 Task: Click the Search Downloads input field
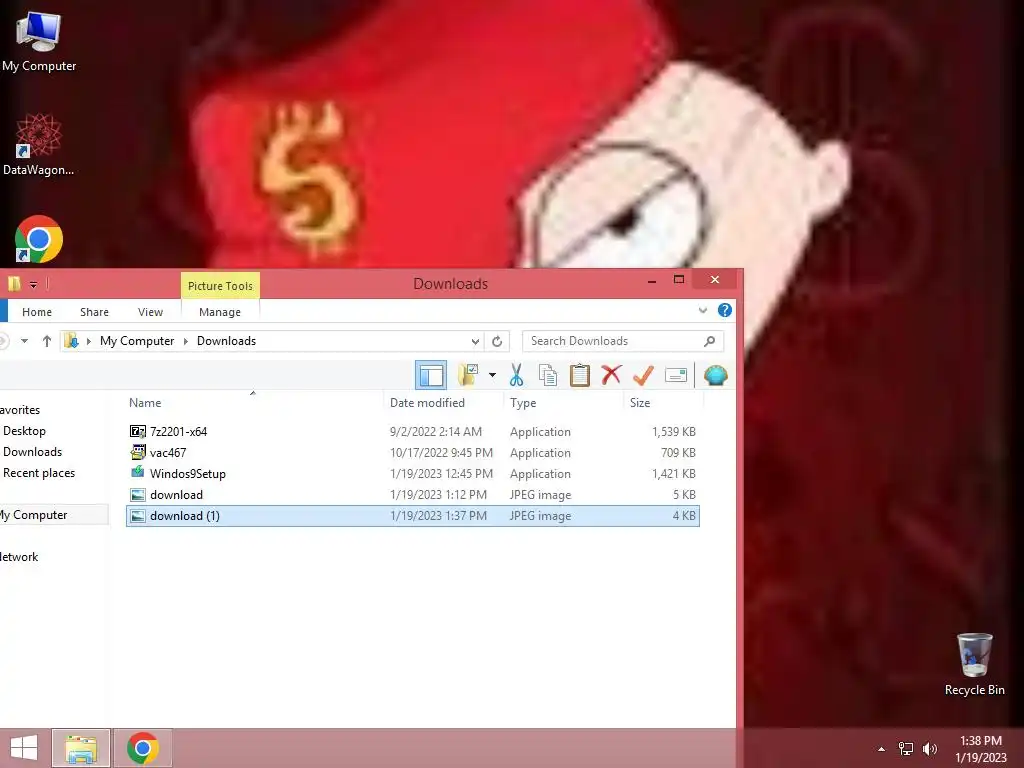622,341
